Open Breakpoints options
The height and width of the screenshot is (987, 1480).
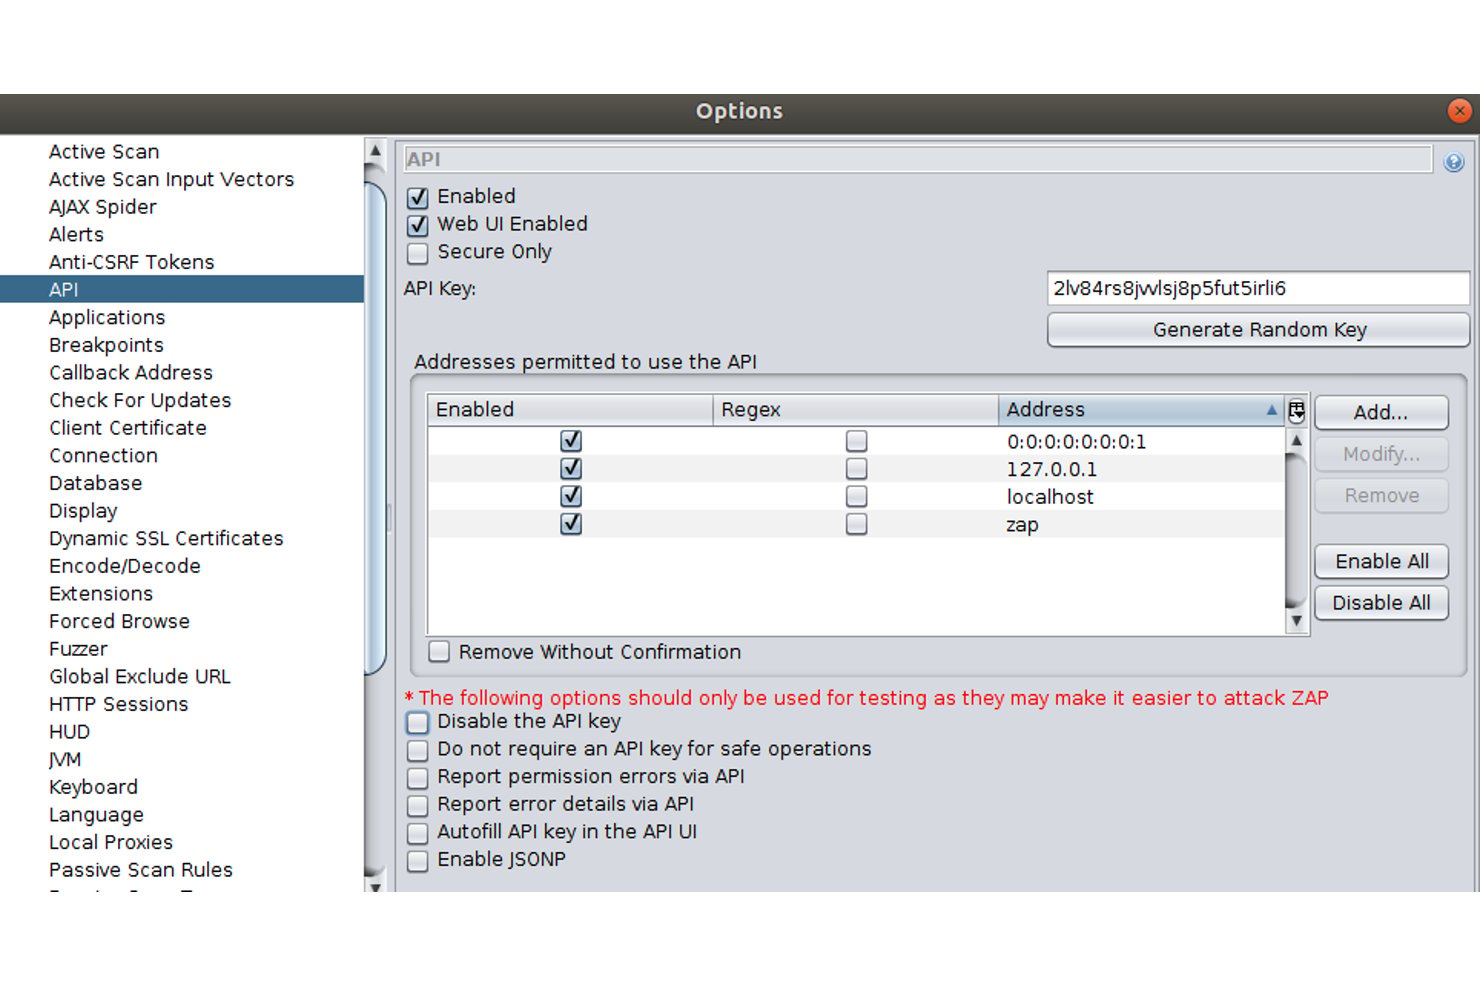pos(106,346)
